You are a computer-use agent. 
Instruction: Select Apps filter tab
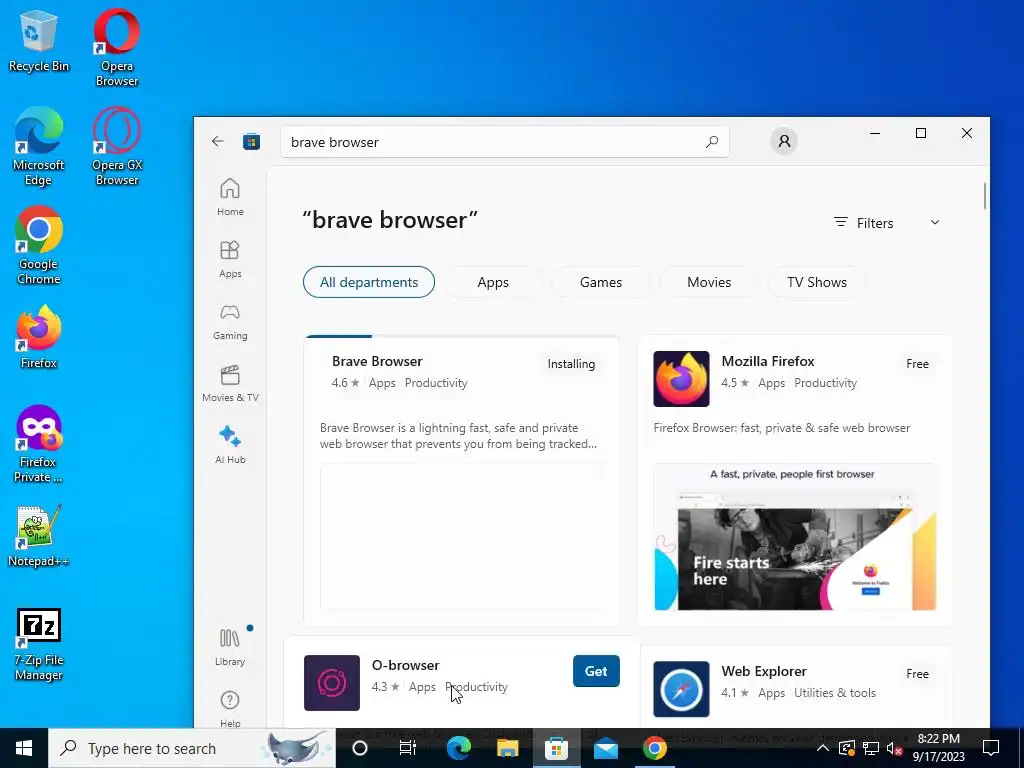(x=493, y=282)
